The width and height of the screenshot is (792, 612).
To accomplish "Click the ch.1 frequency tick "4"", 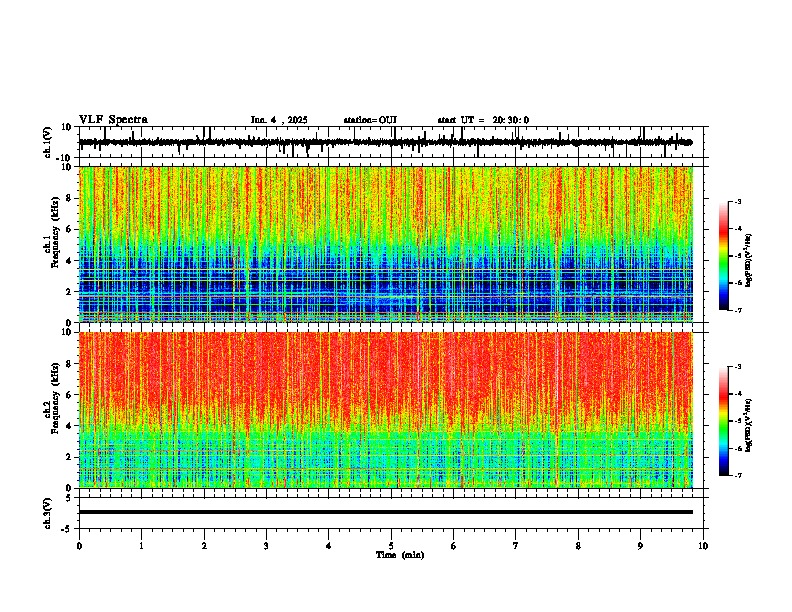I will 69,261.
